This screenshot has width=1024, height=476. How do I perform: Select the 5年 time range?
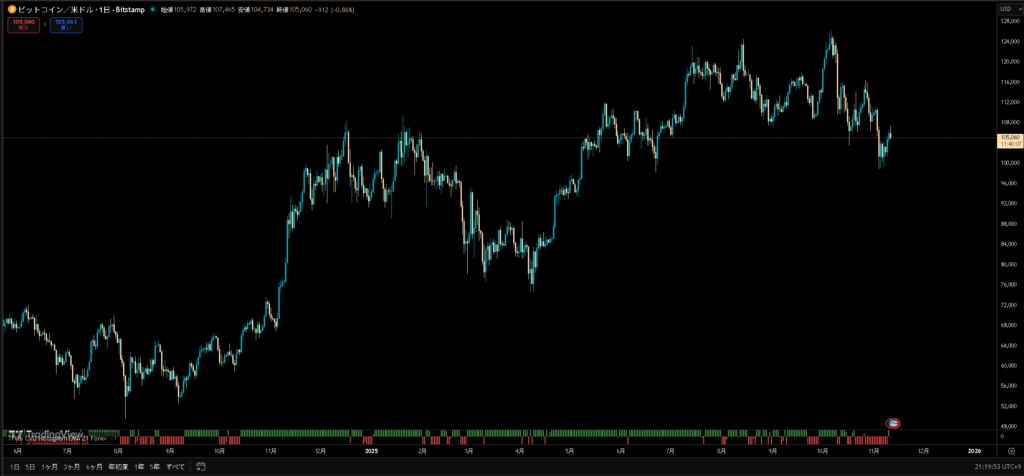click(x=155, y=467)
